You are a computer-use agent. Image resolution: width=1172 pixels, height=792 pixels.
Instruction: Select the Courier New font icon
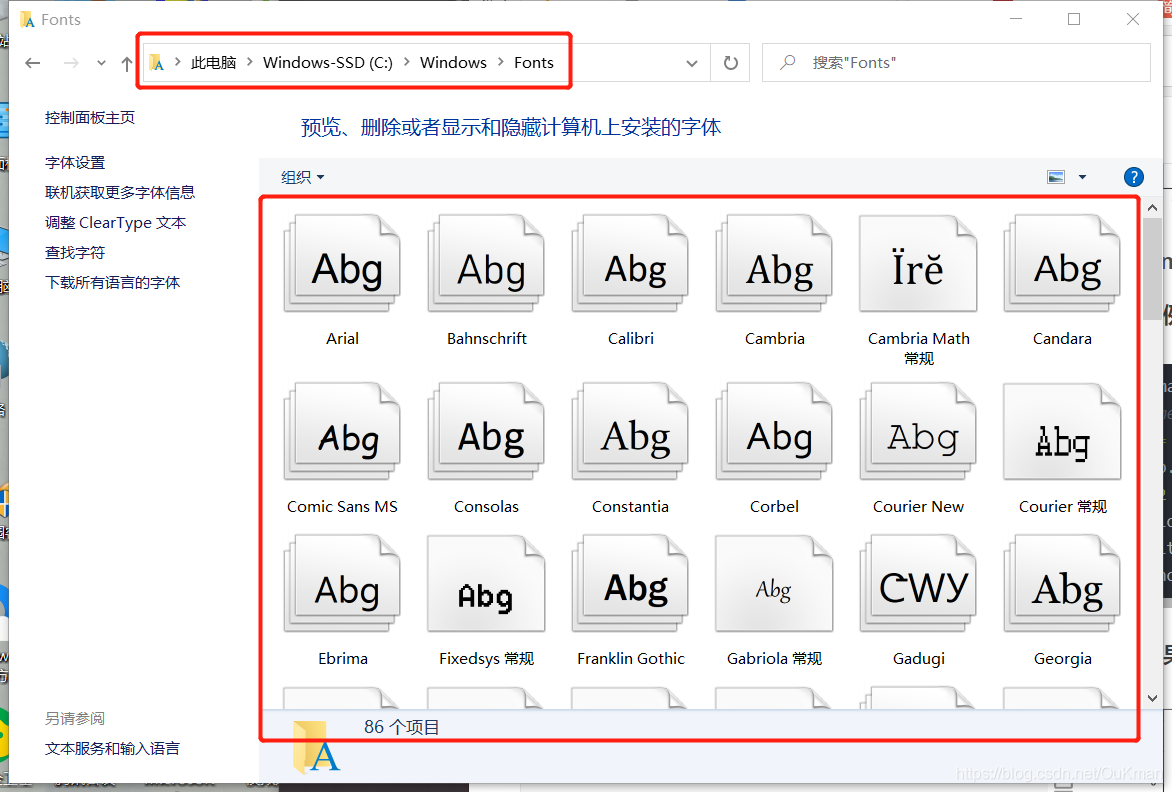919,432
